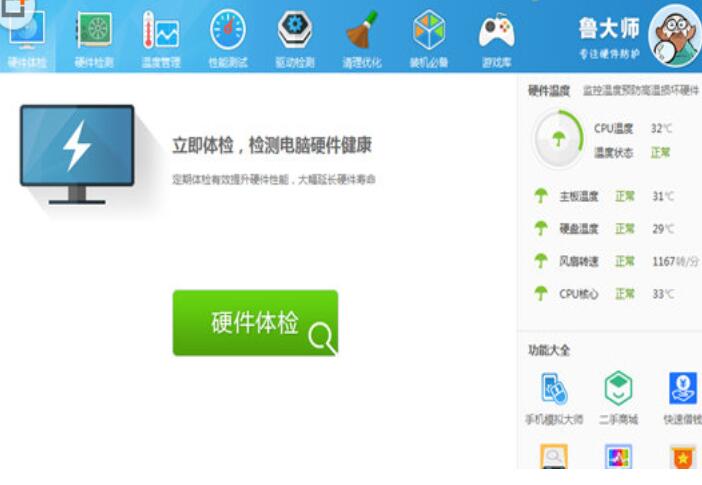Image resolution: width=702 pixels, height=485 pixels.
Task: Click the monitor lightning bolt illustration
Action: click(x=77, y=154)
